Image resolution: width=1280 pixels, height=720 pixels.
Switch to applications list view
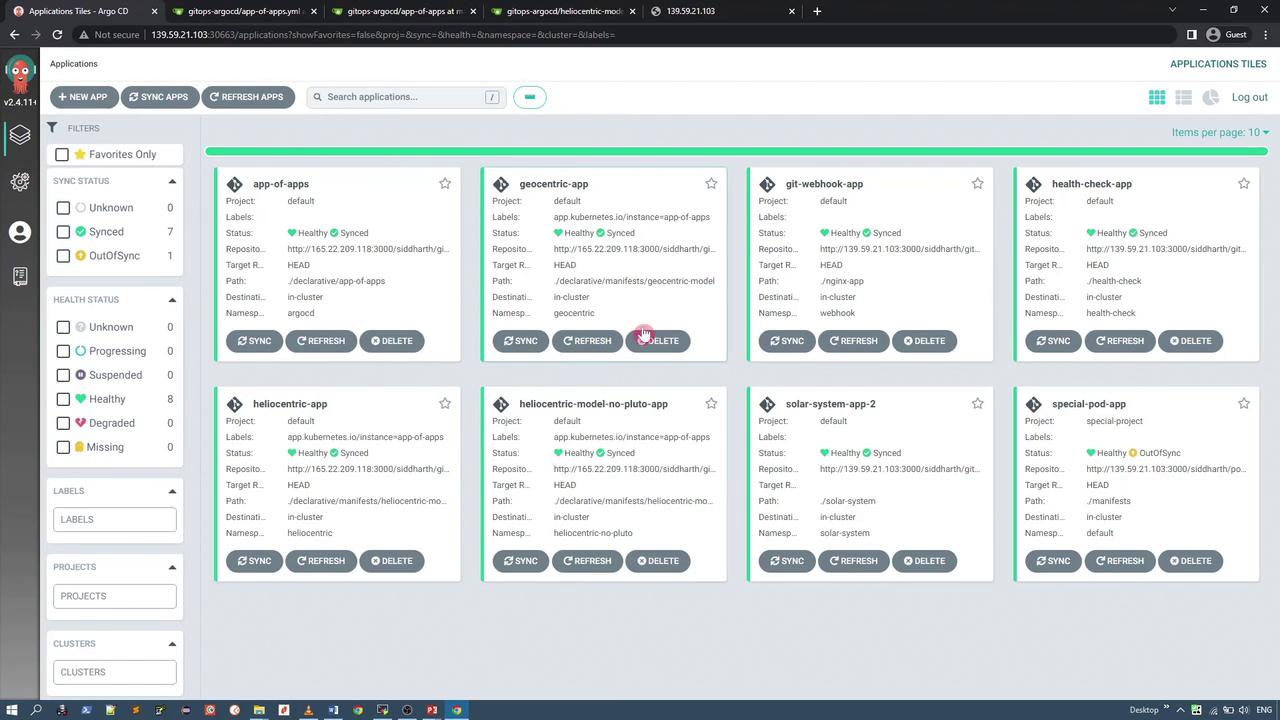[1183, 97]
